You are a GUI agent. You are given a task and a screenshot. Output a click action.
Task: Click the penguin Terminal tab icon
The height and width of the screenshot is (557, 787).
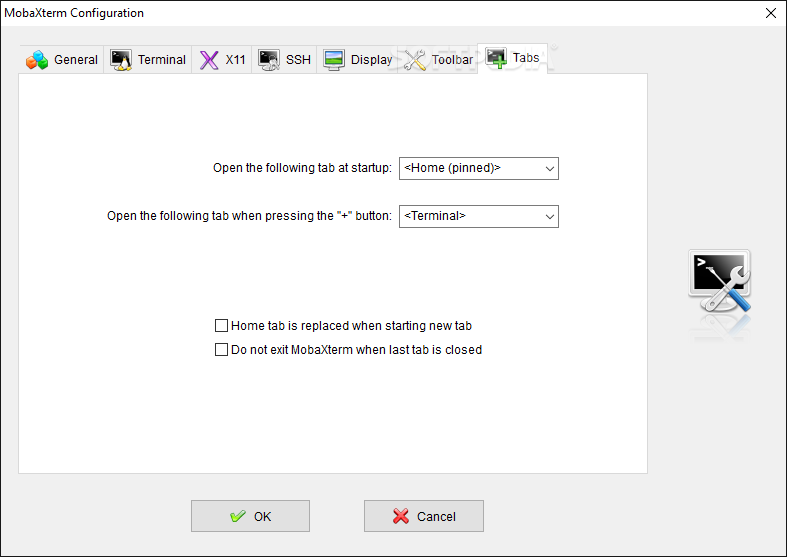tap(121, 60)
